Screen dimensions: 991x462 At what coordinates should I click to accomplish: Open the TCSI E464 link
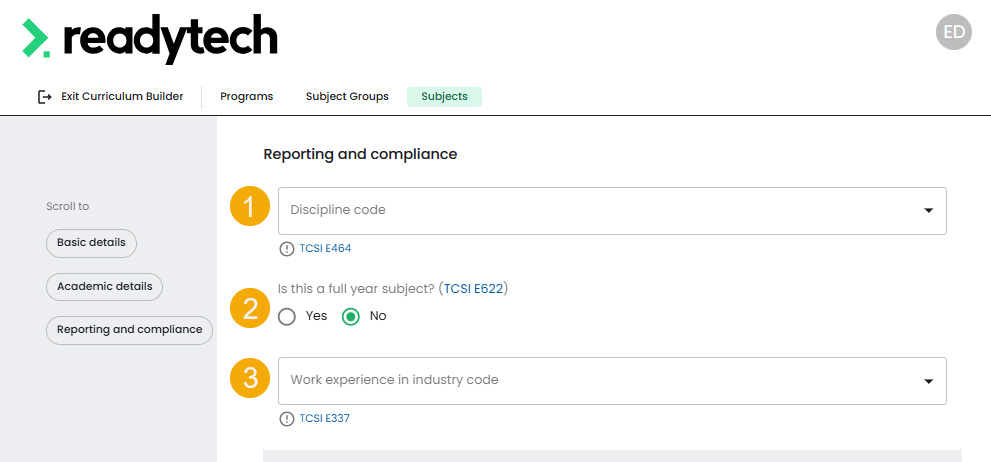tap(325, 248)
